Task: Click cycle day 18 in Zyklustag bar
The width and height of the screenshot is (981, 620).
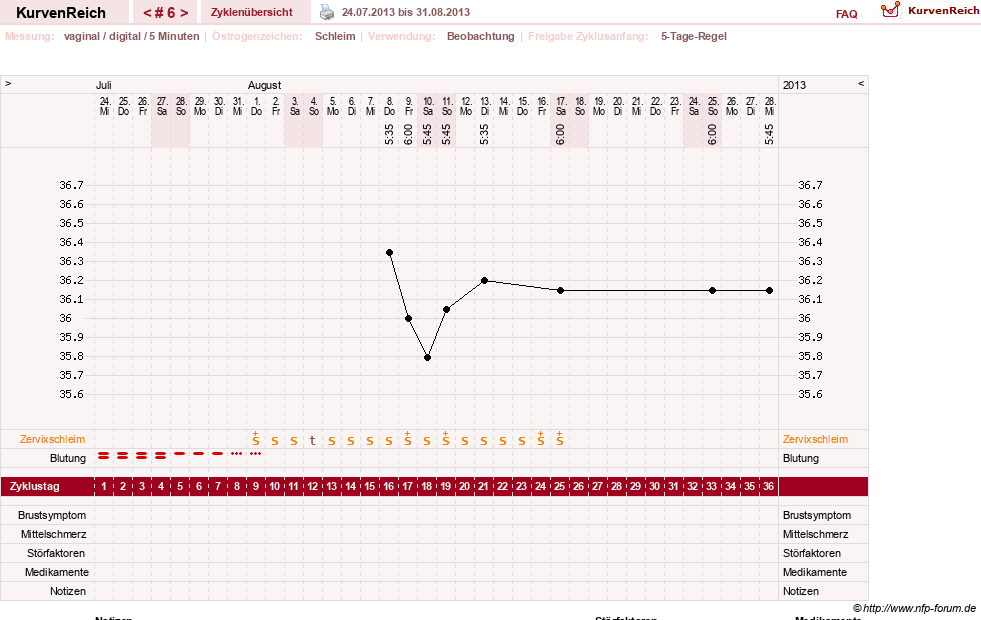Action: pos(427,486)
